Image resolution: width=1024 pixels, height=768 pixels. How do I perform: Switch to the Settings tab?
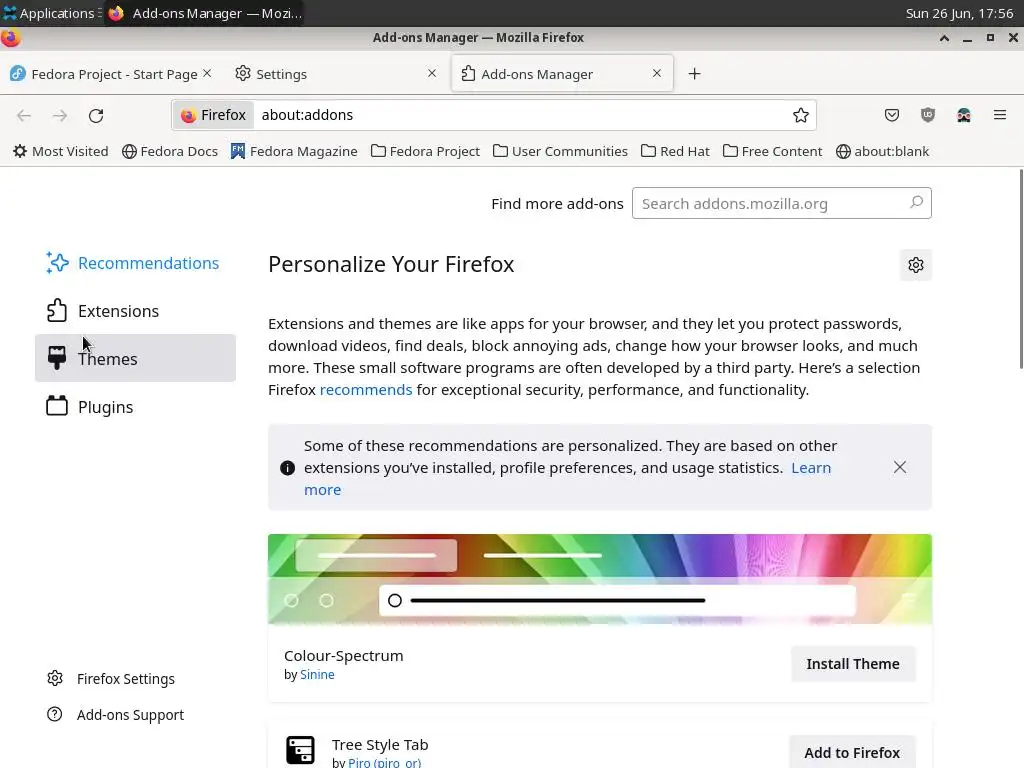[336, 74]
